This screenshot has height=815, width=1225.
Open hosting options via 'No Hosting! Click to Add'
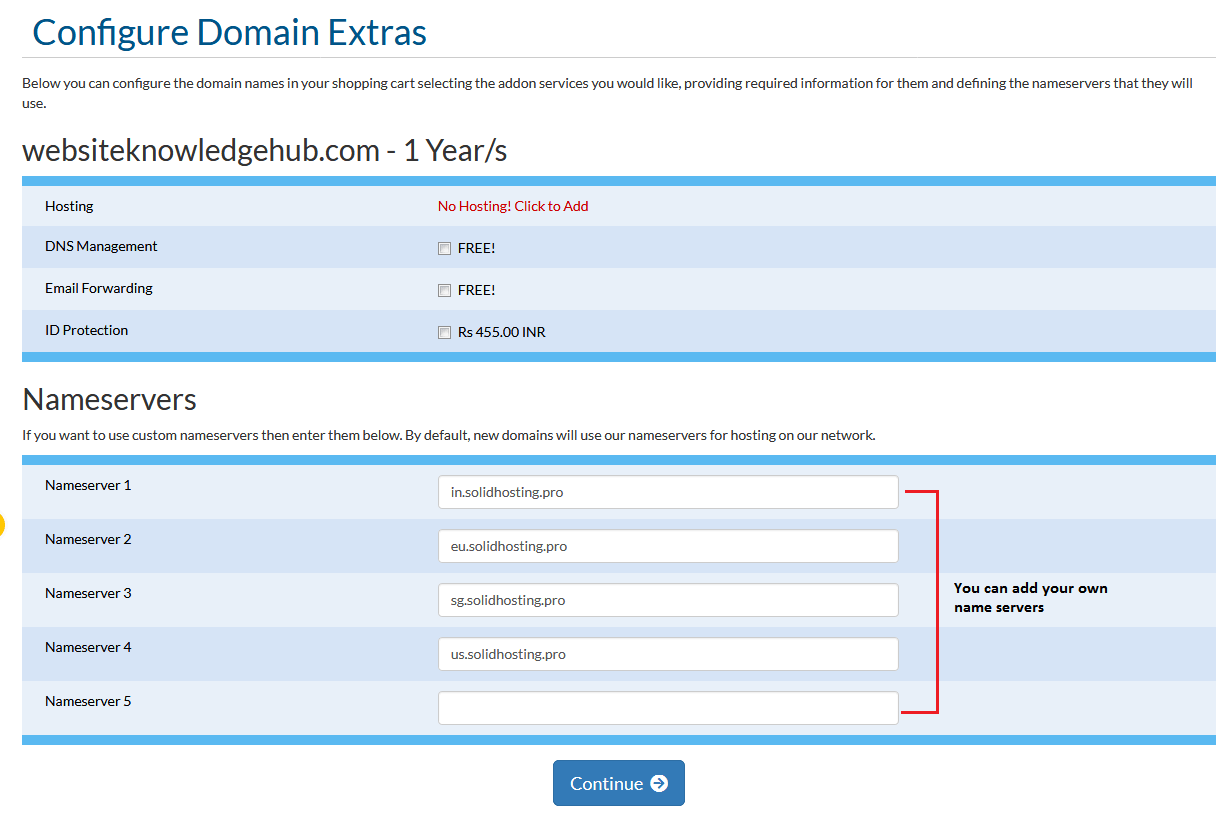tap(512, 206)
